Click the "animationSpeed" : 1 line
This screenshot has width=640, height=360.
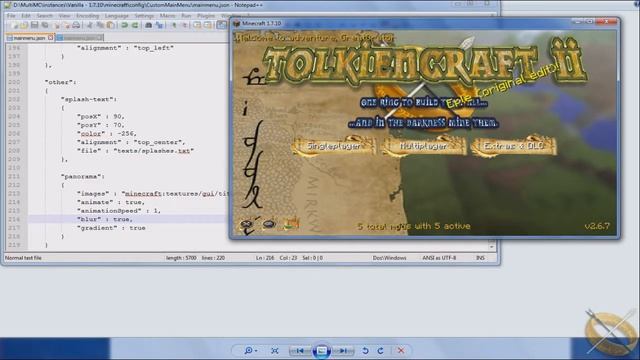pyautogui.click(x=119, y=211)
